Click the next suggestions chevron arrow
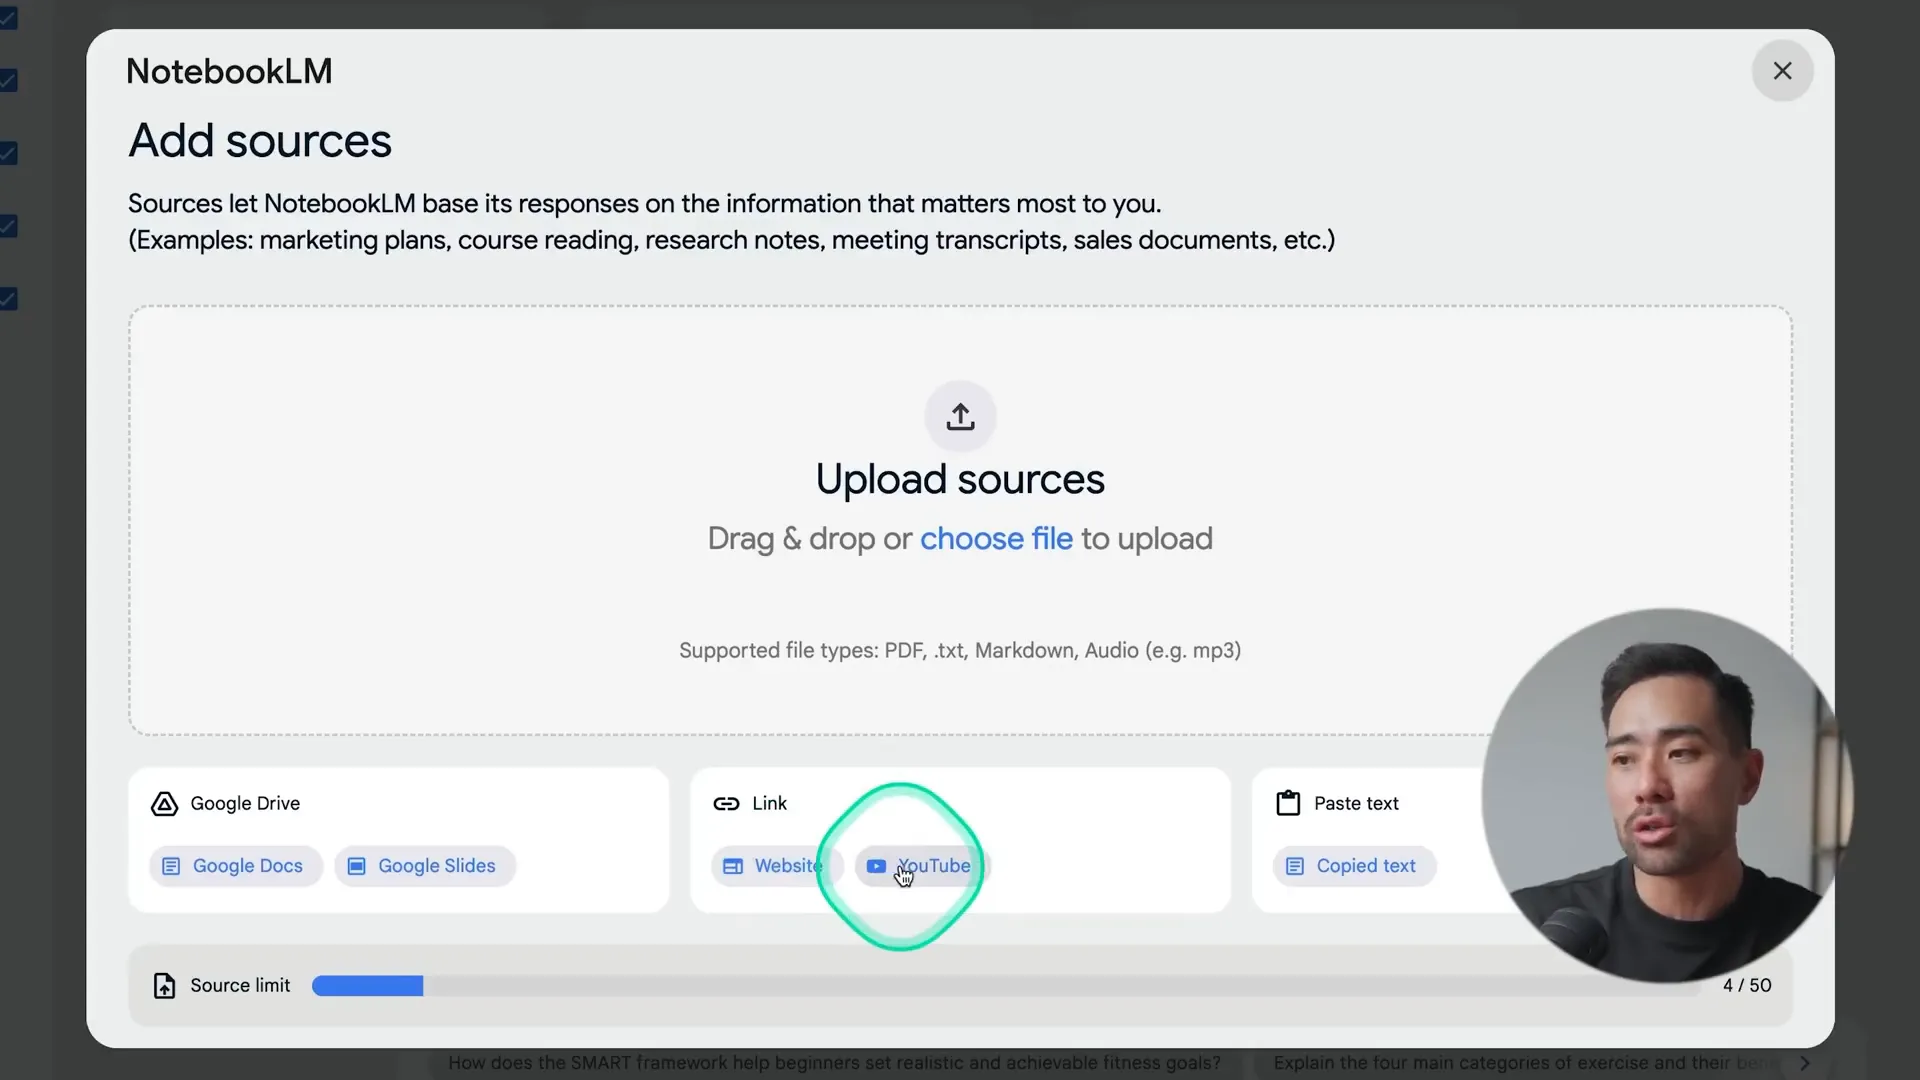The height and width of the screenshot is (1080, 1920). click(x=1805, y=1063)
